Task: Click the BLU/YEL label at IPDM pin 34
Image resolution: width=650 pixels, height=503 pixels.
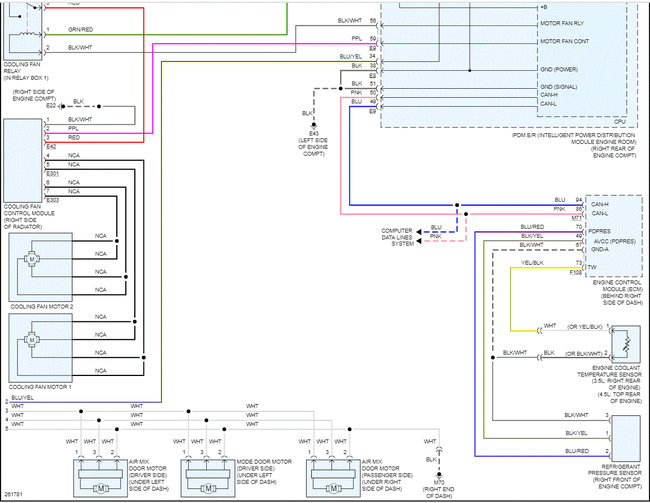Action: click(x=351, y=56)
